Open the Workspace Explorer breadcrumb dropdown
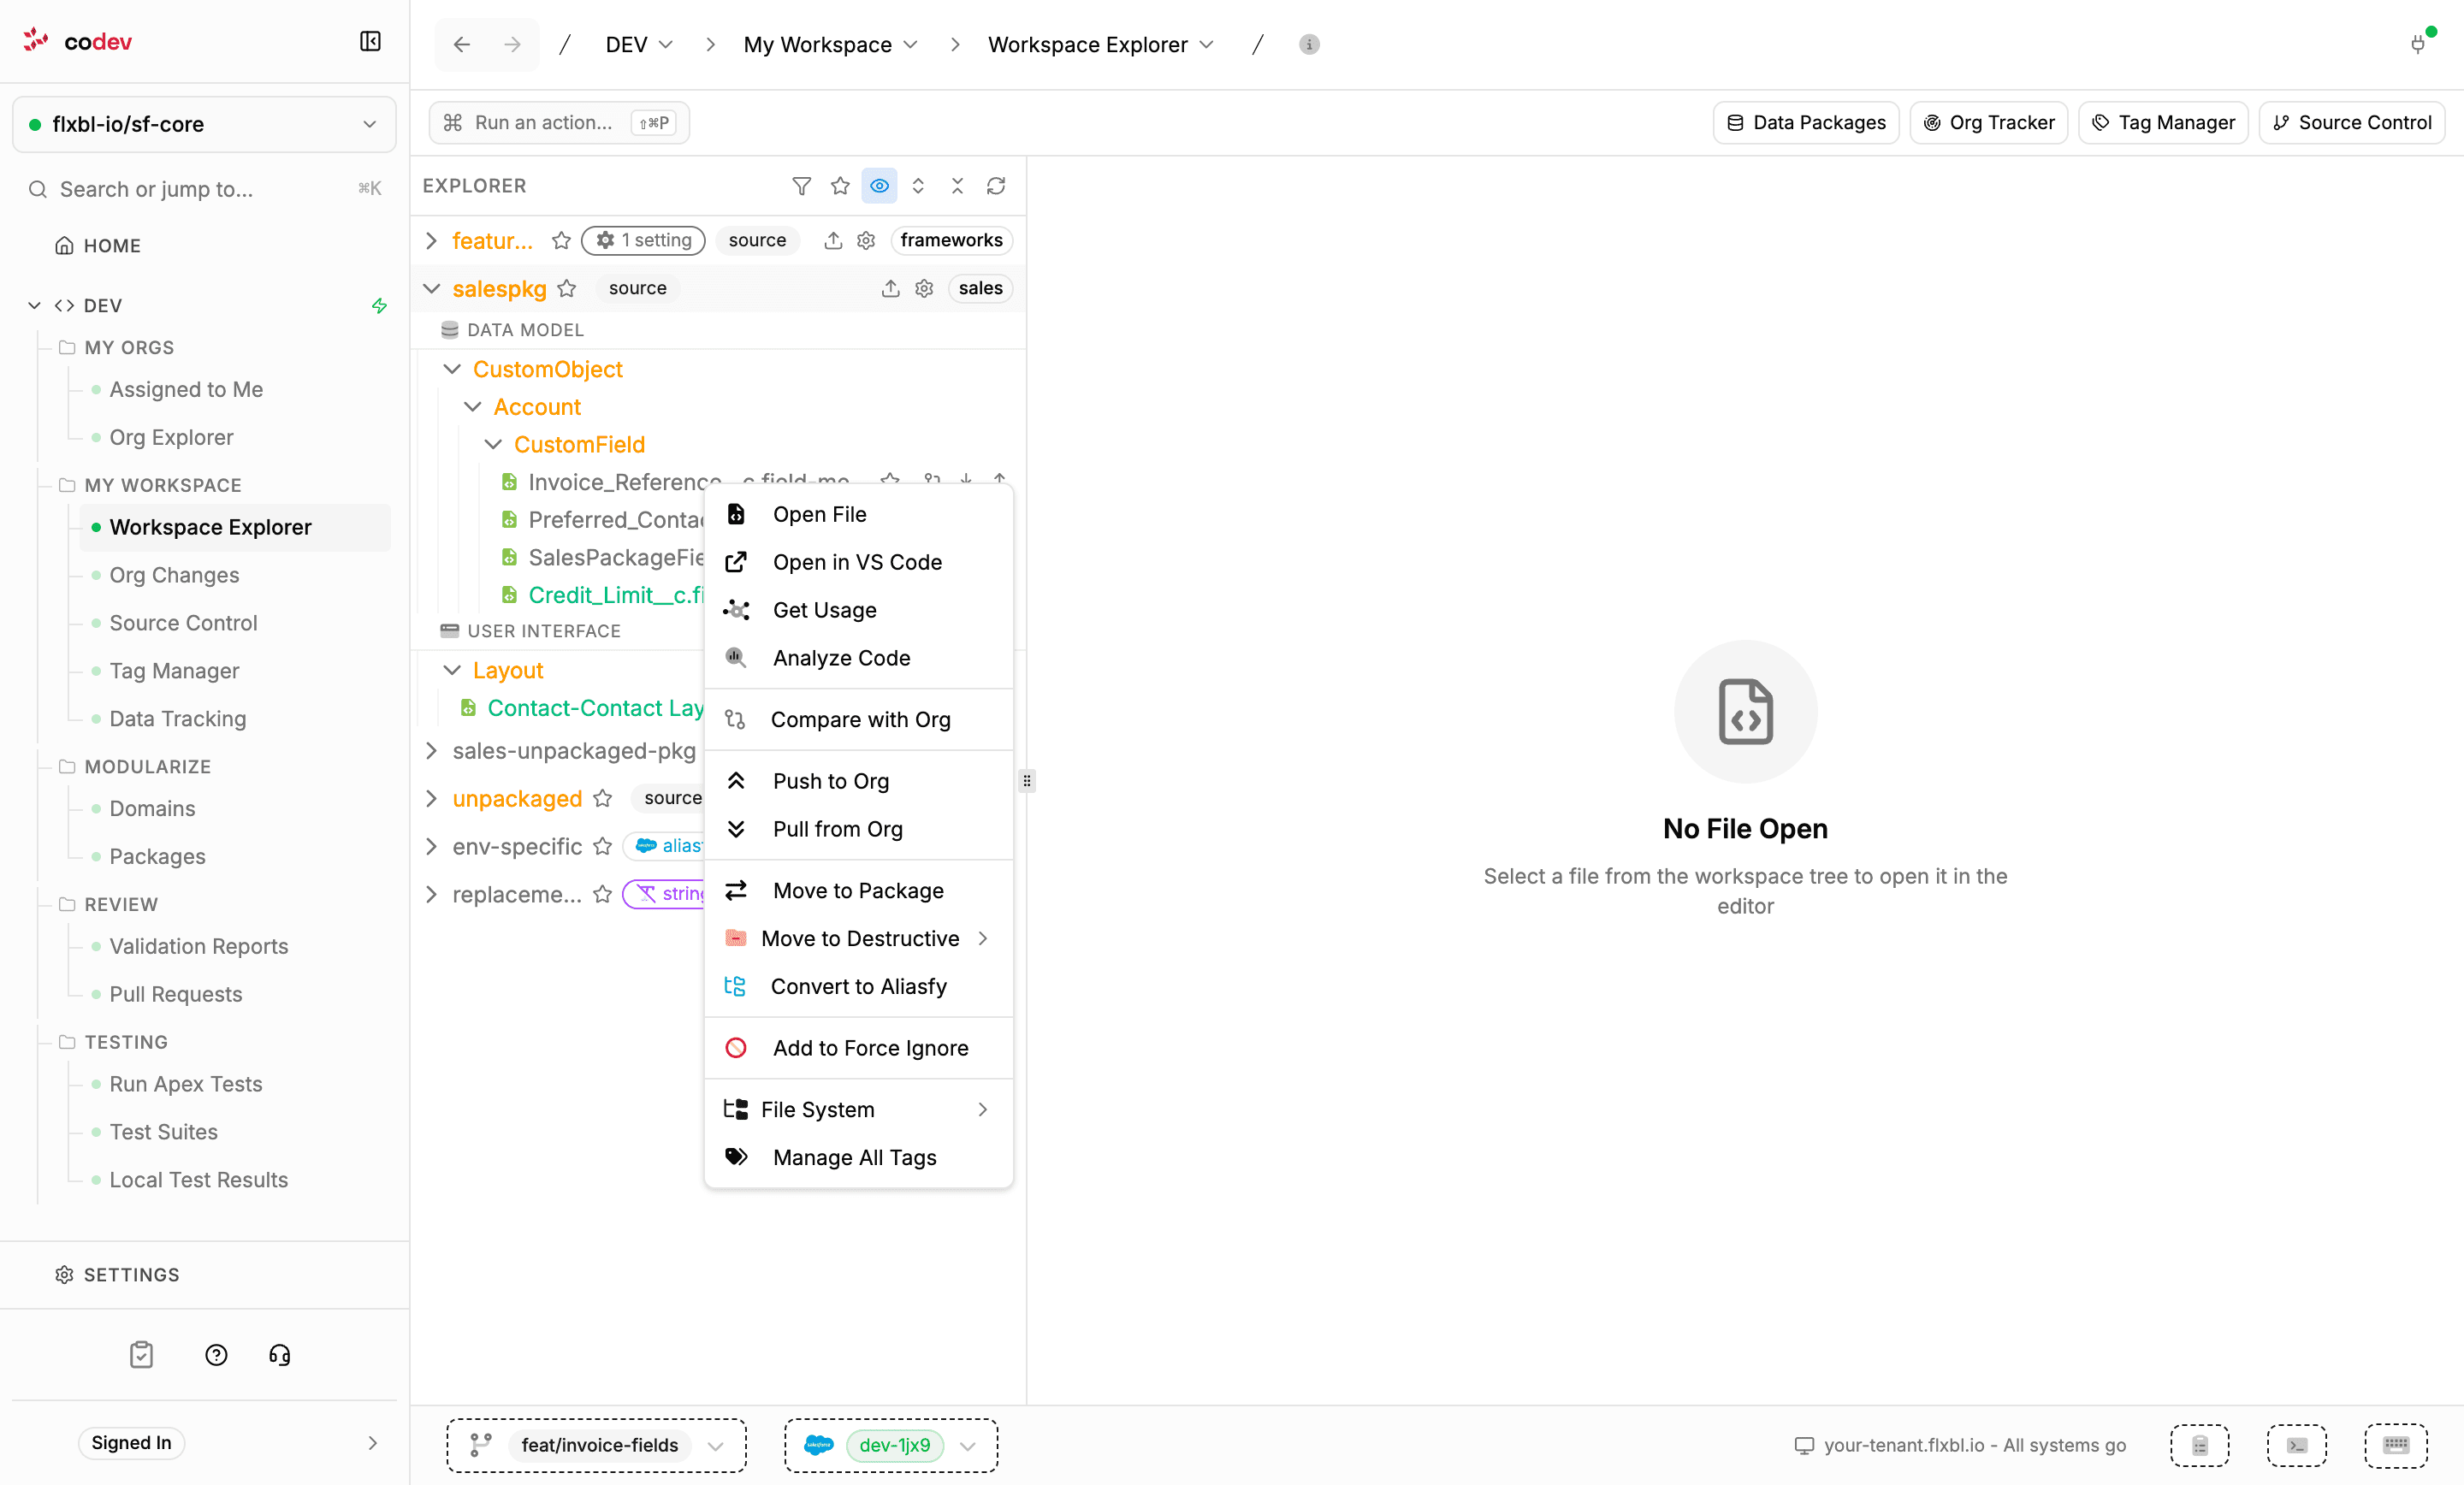The width and height of the screenshot is (2464, 1485). point(1100,44)
